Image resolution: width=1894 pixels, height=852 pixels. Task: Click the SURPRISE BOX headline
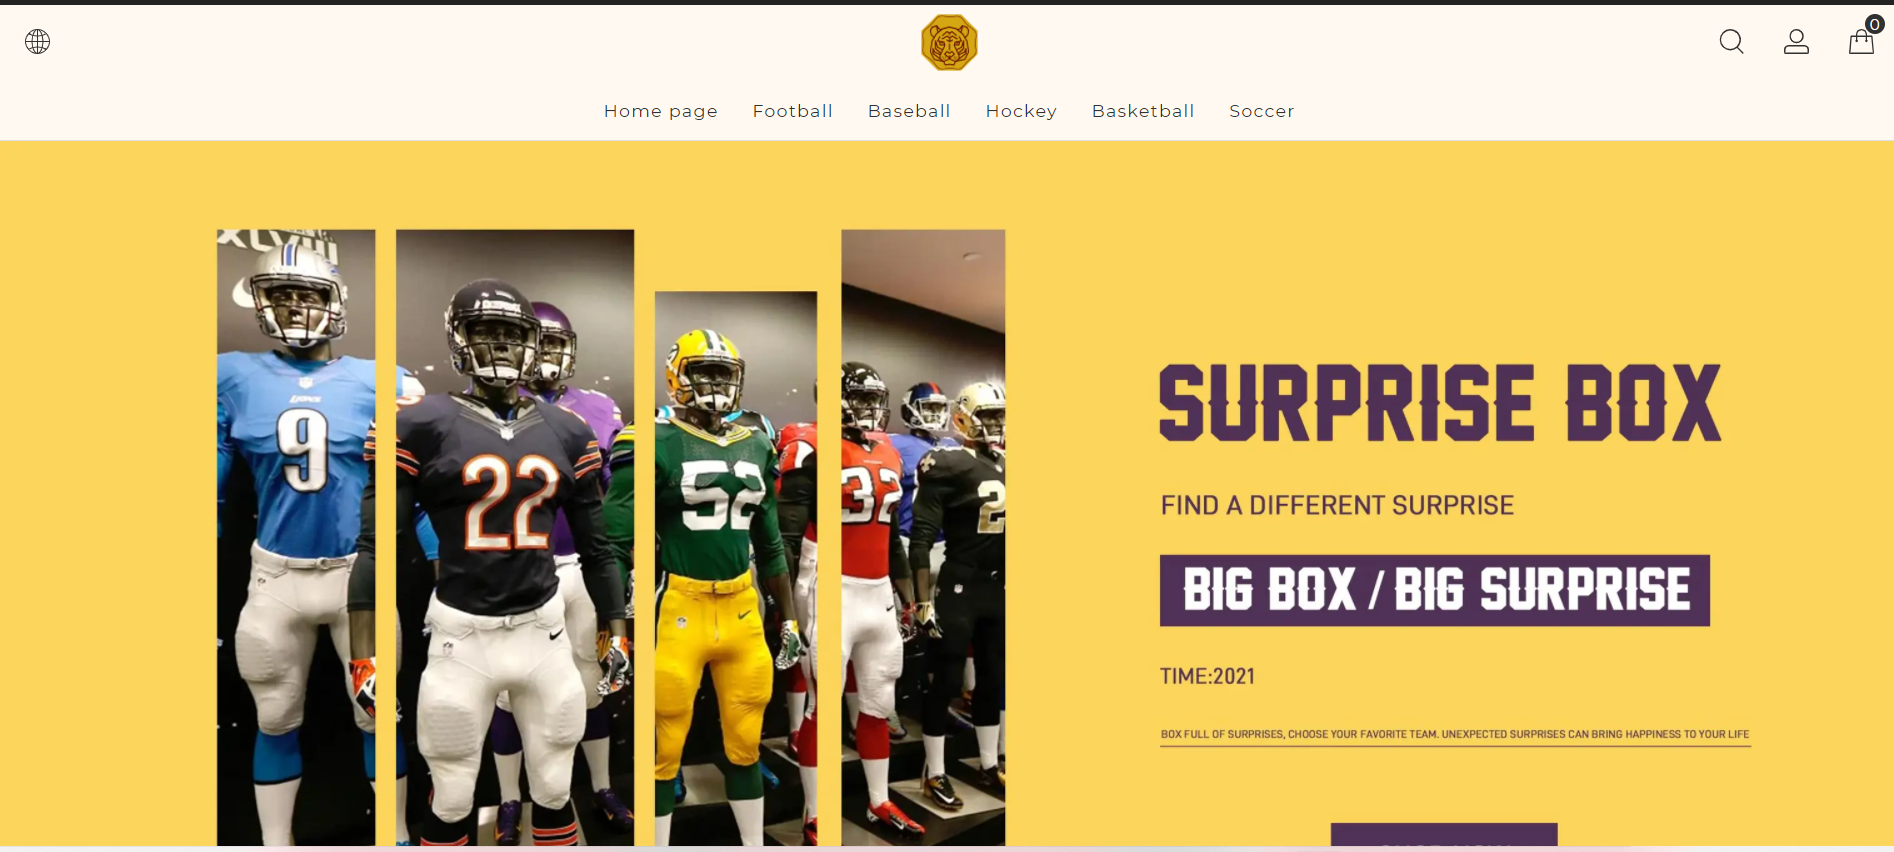(1440, 402)
